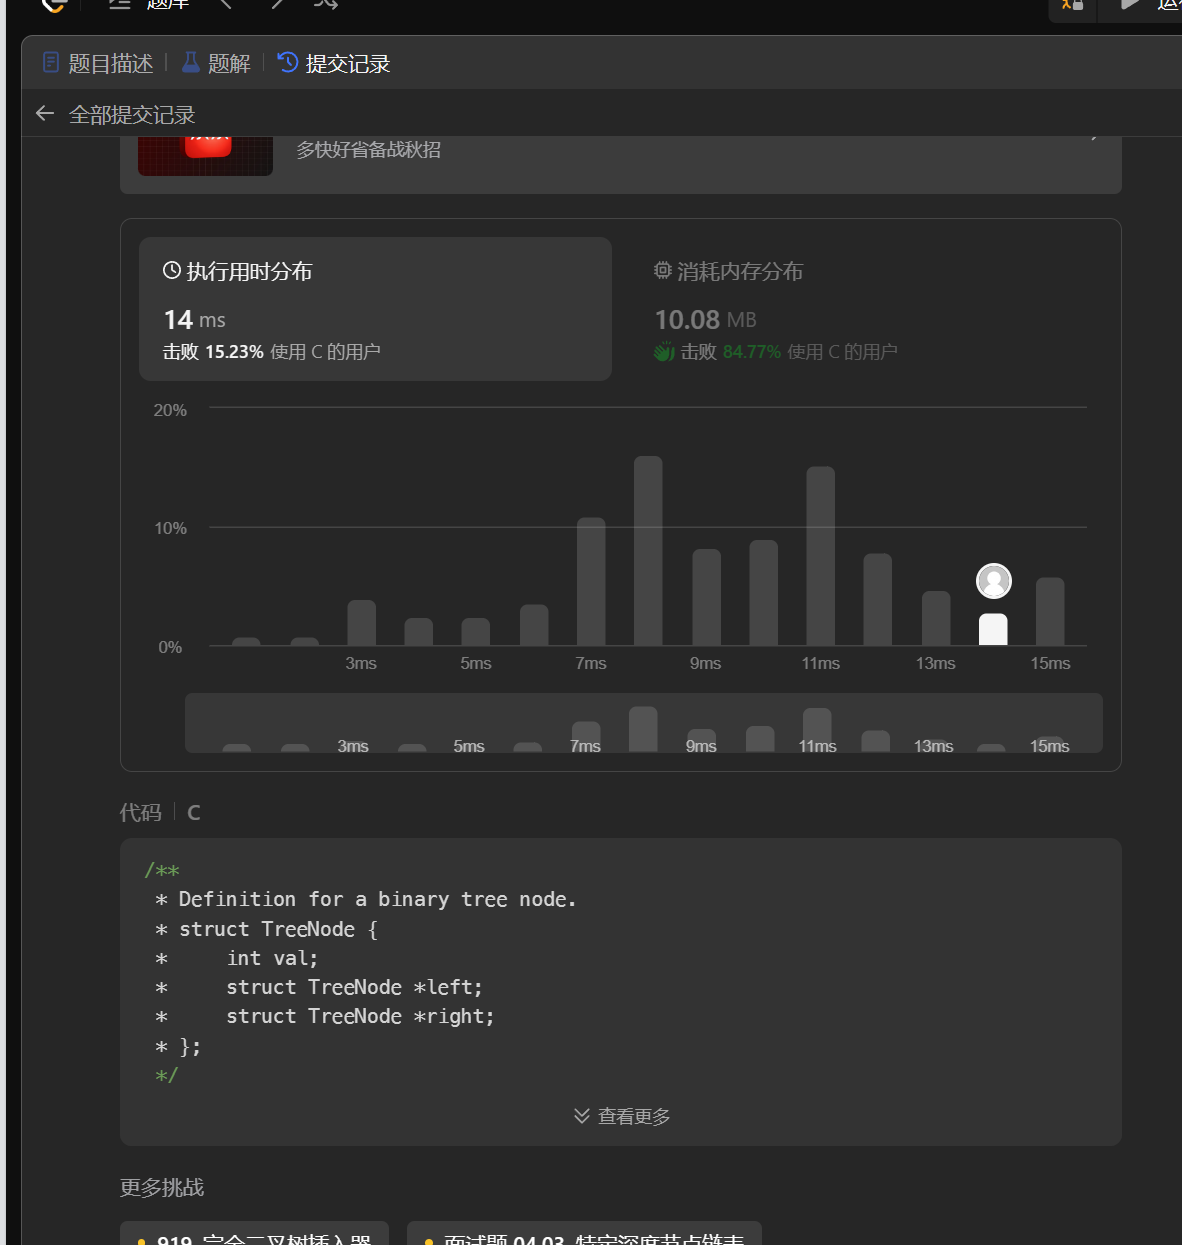The image size is (1182, 1245).
Task: Click the 11ms bar in the chart
Action: click(820, 556)
